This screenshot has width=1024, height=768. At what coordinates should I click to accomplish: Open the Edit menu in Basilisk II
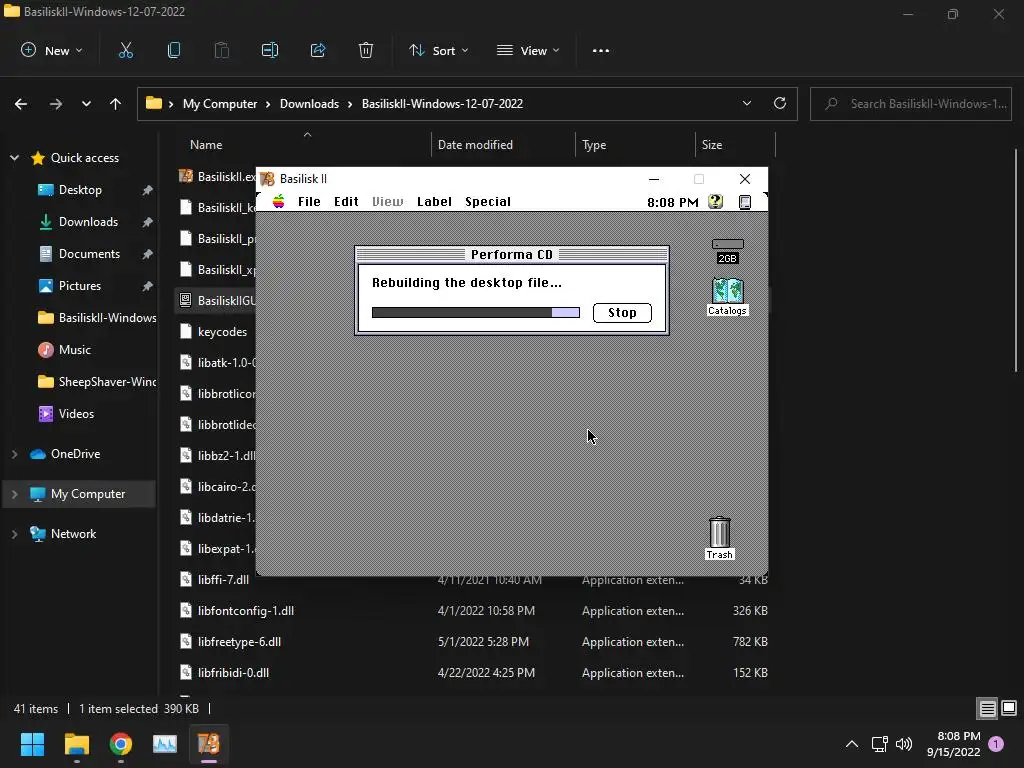[346, 202]
